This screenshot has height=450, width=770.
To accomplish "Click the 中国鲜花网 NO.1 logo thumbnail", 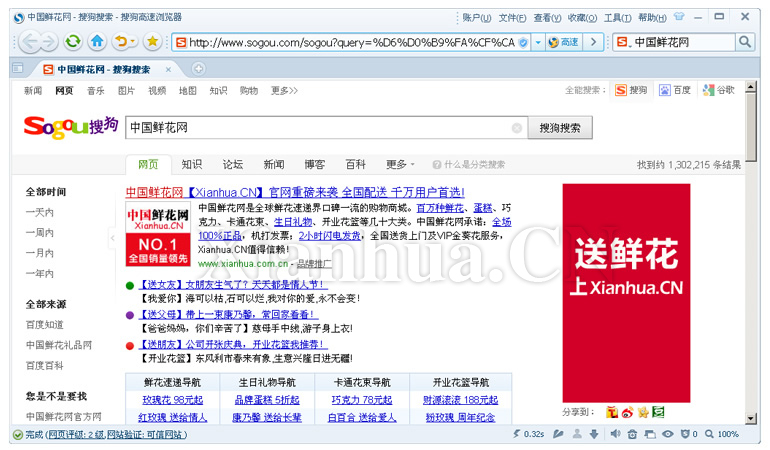I will (x=158, y=234).
